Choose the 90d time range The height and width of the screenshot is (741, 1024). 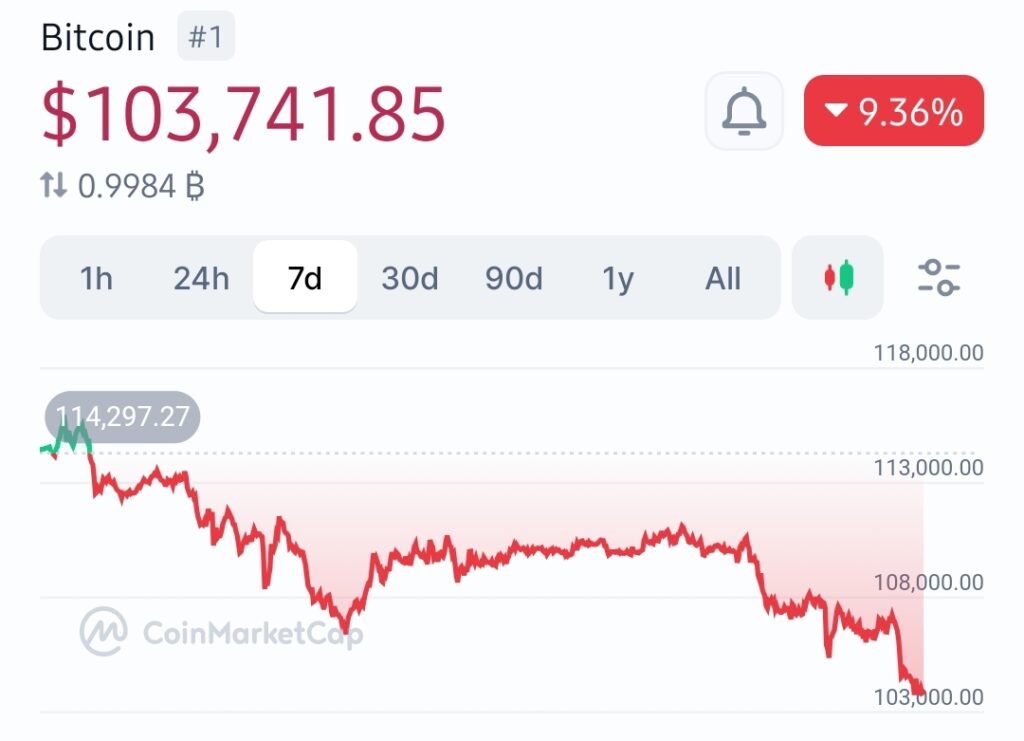coord(514,278)
